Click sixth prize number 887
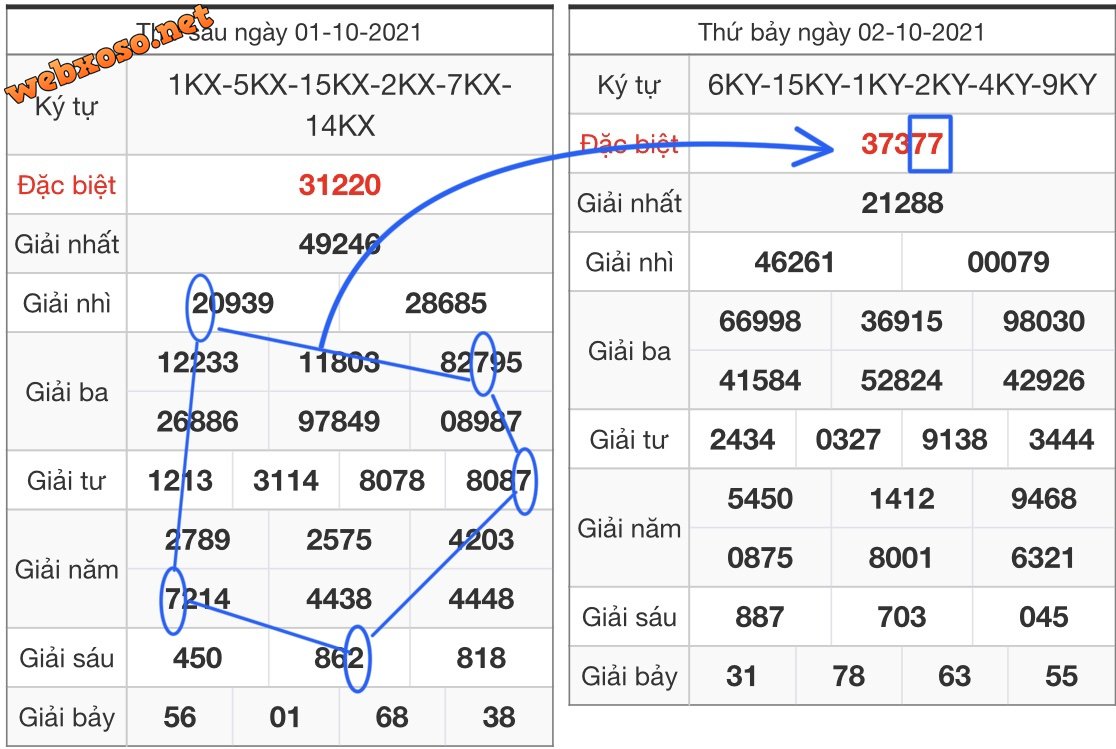 759,617
